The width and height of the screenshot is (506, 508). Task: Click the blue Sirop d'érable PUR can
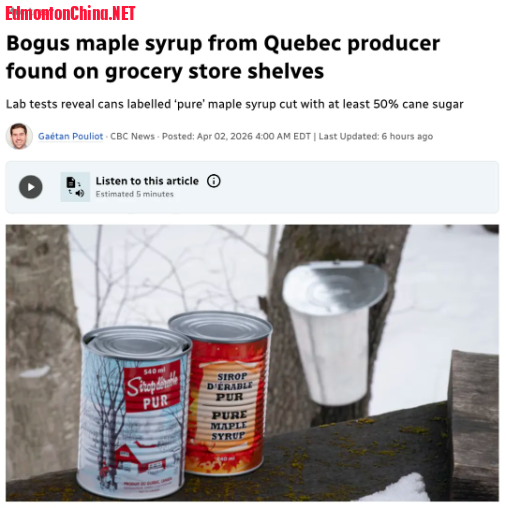pos(134,413)
